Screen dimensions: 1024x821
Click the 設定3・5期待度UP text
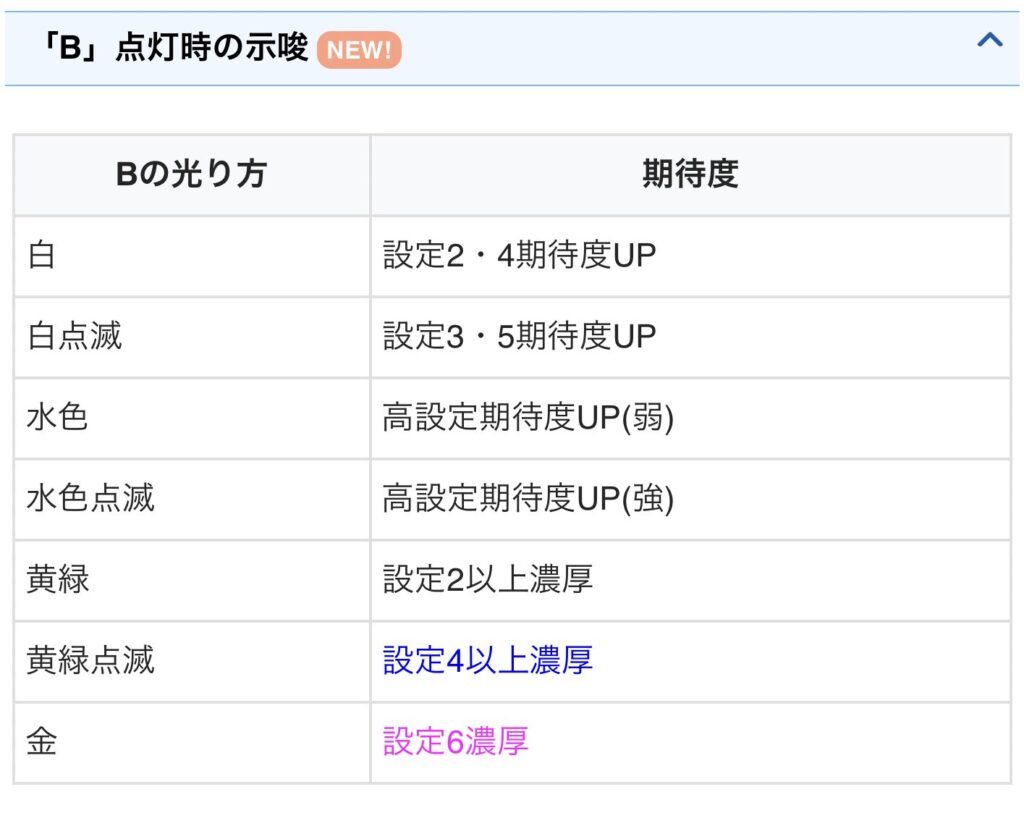point(519,337)
